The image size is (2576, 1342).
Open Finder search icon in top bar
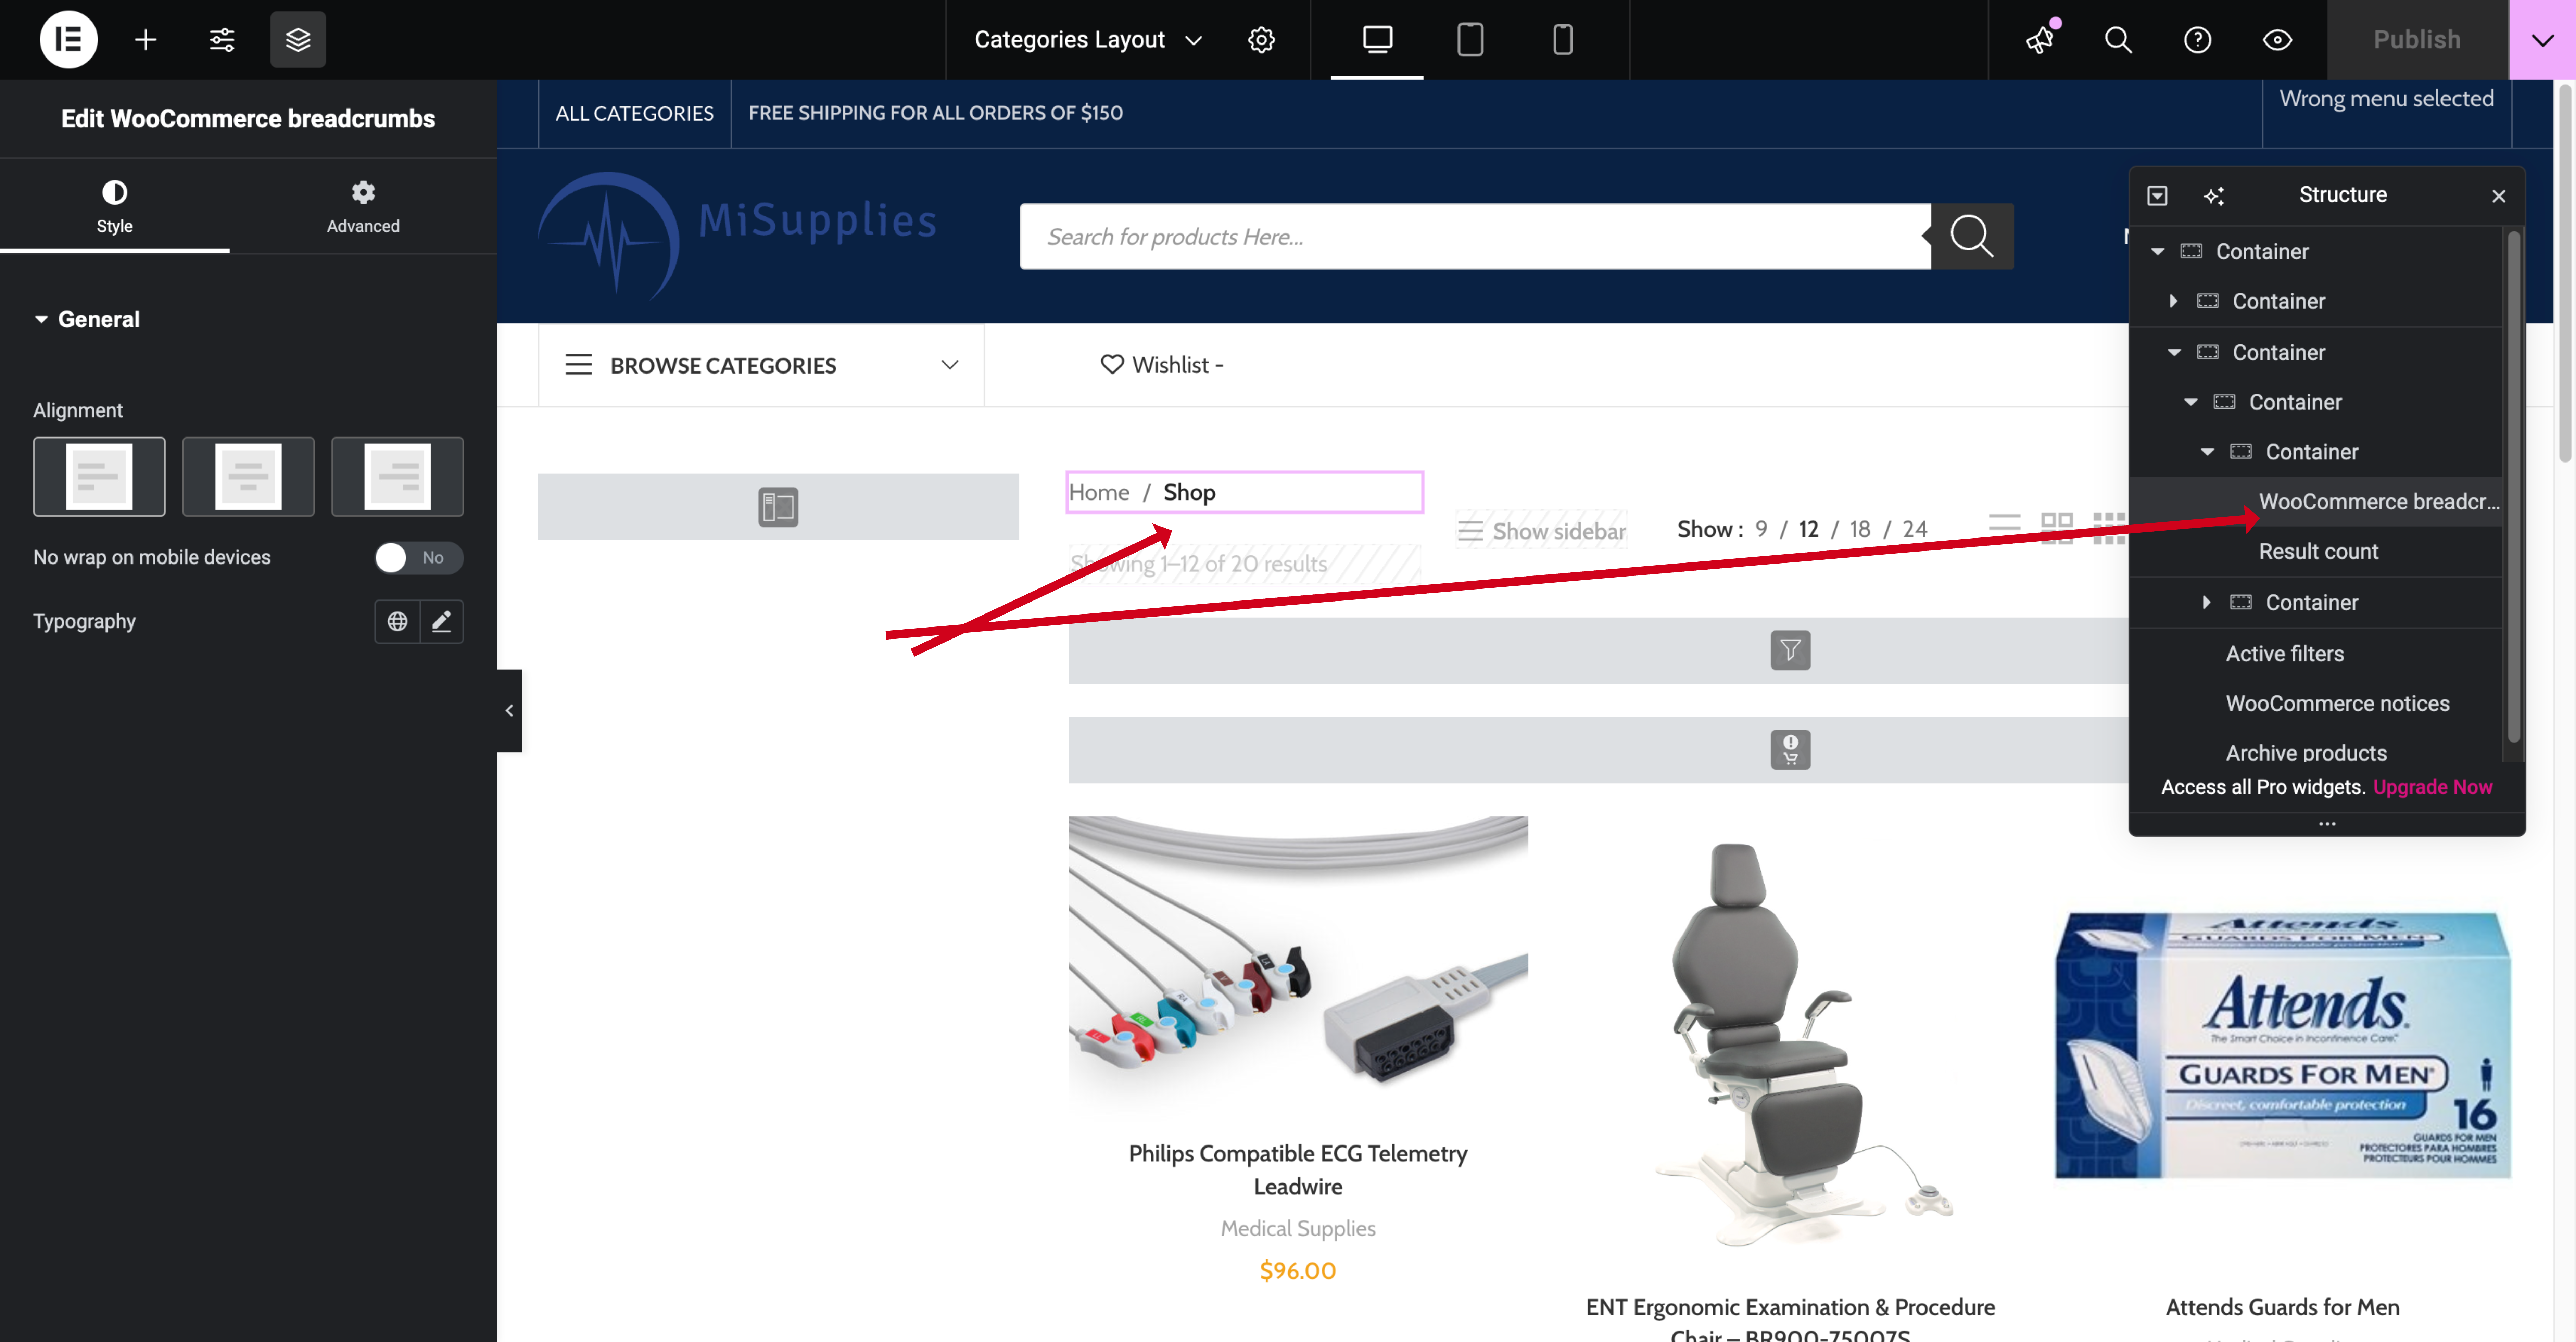2118,40
